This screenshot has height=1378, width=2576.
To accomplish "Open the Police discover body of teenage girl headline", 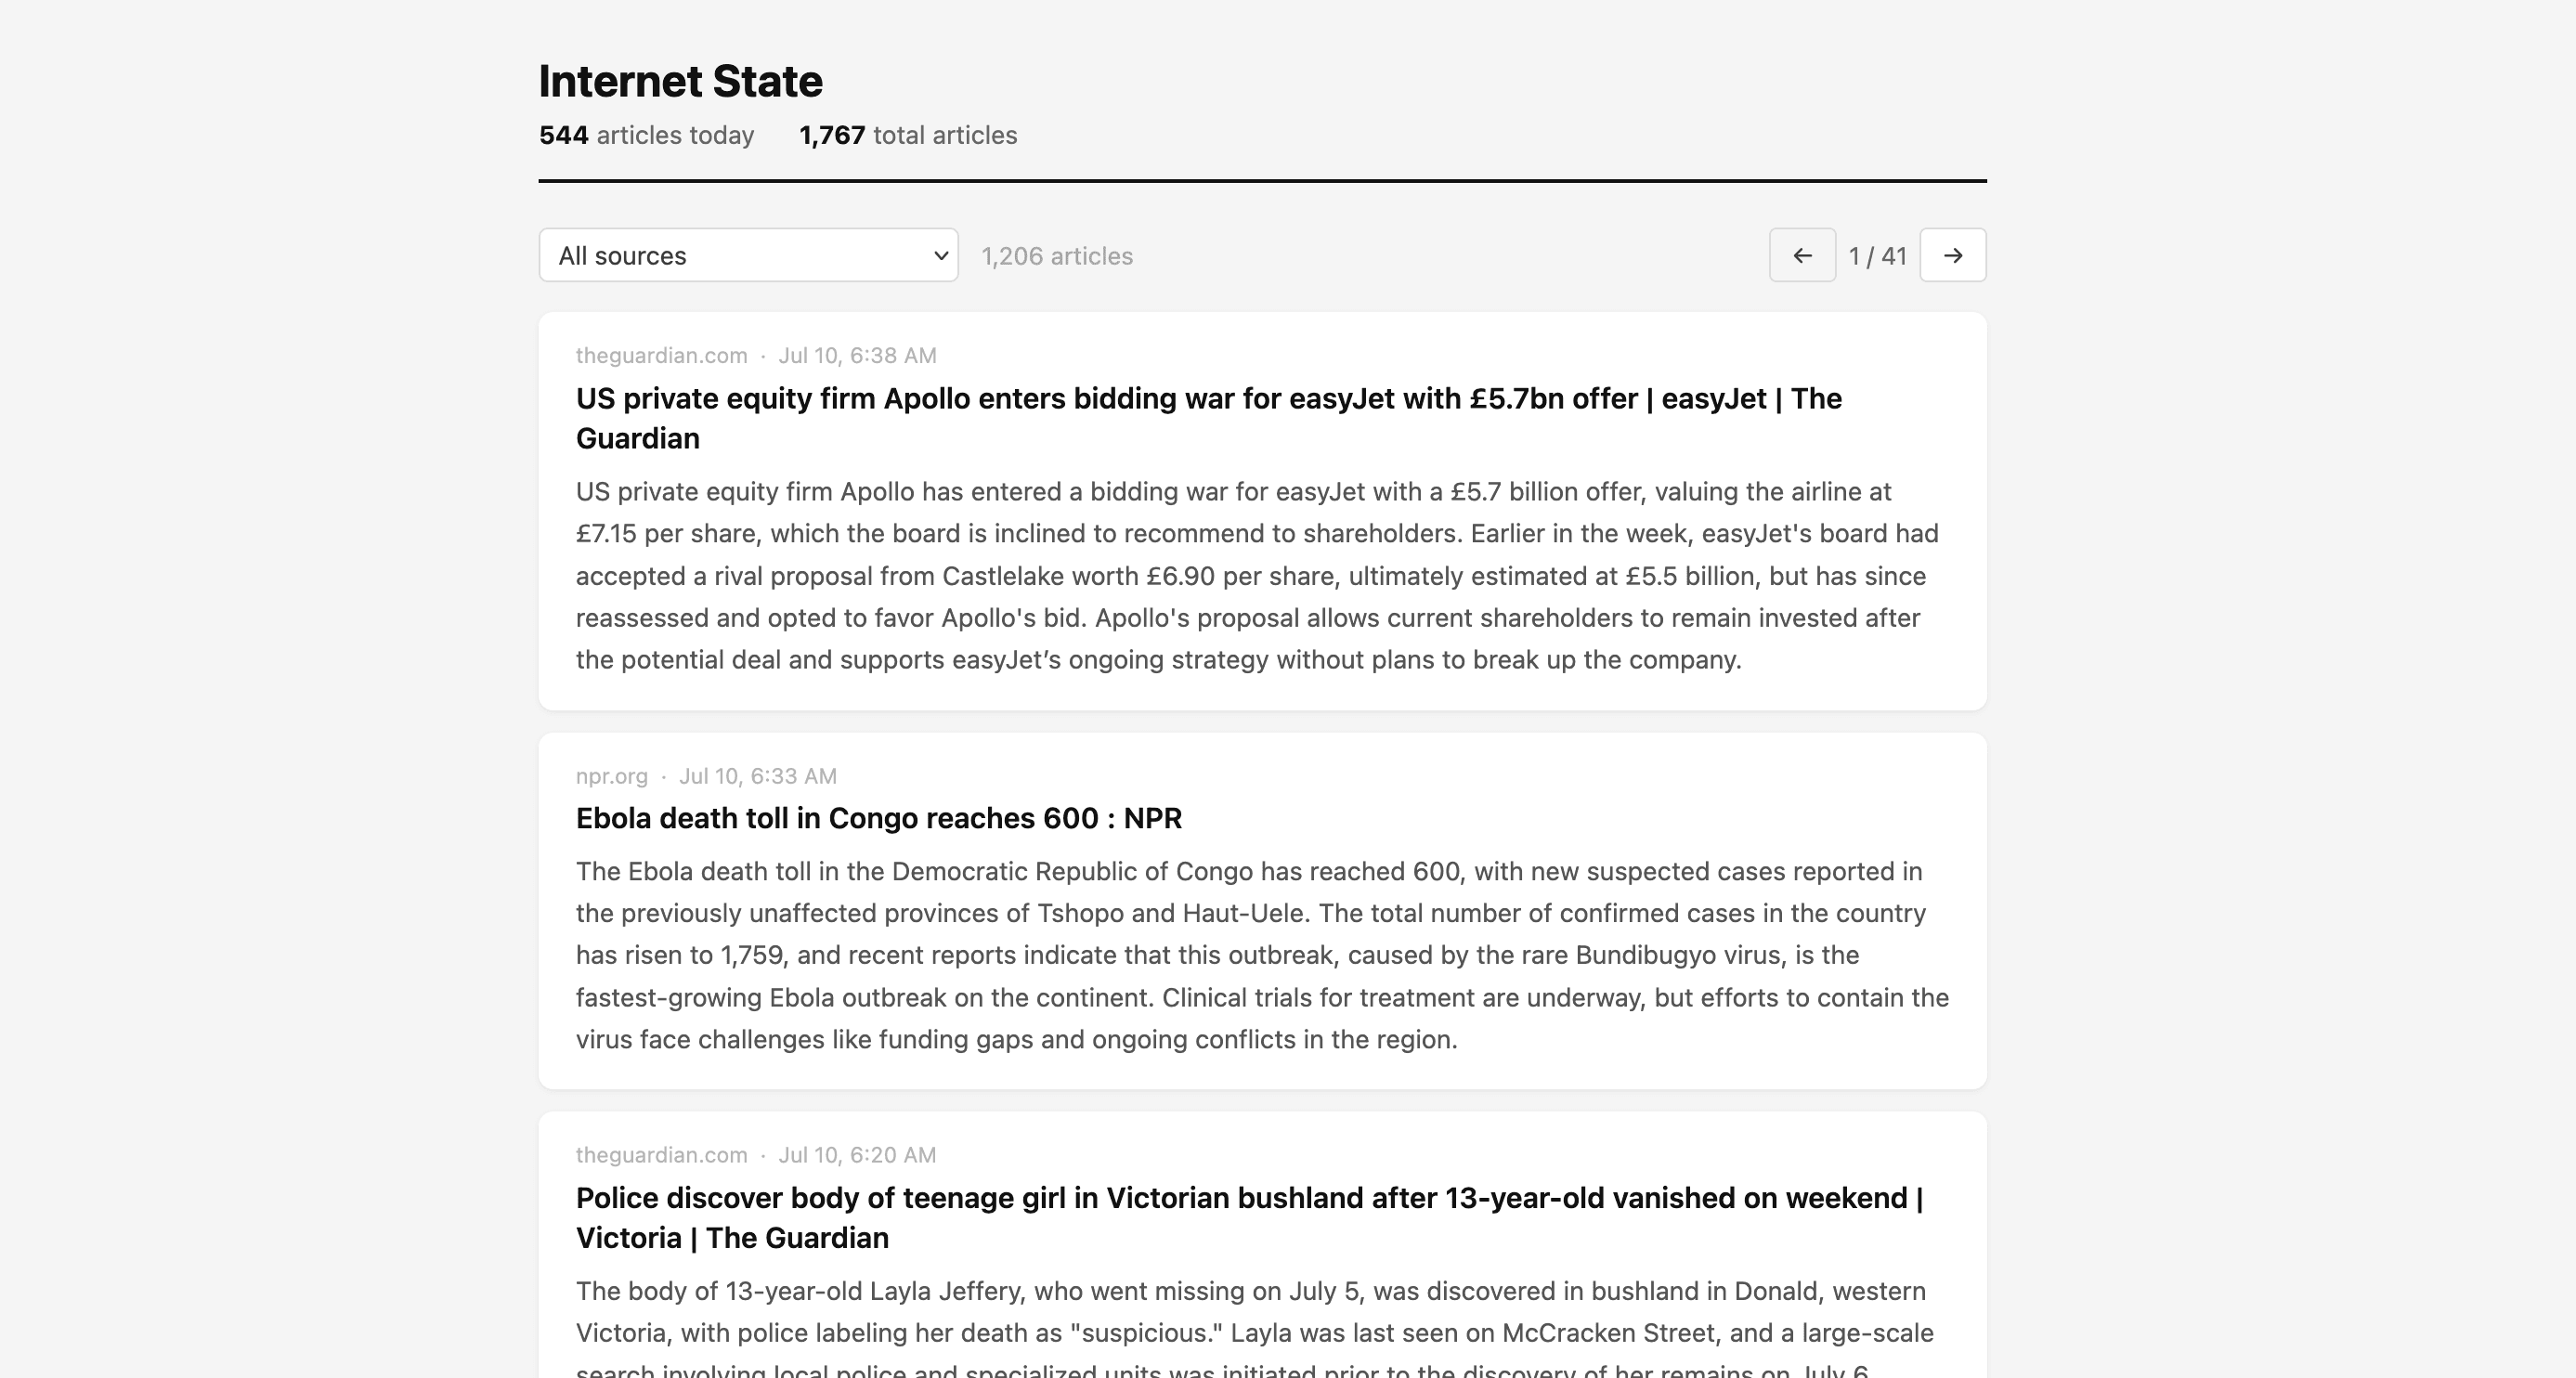I will pos(1249,1217).
